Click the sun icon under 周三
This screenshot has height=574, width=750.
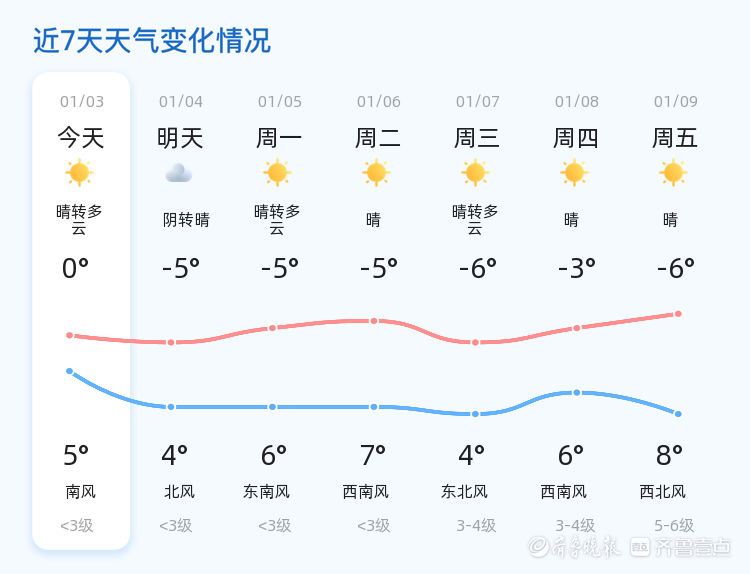click(x=475, y=173)
